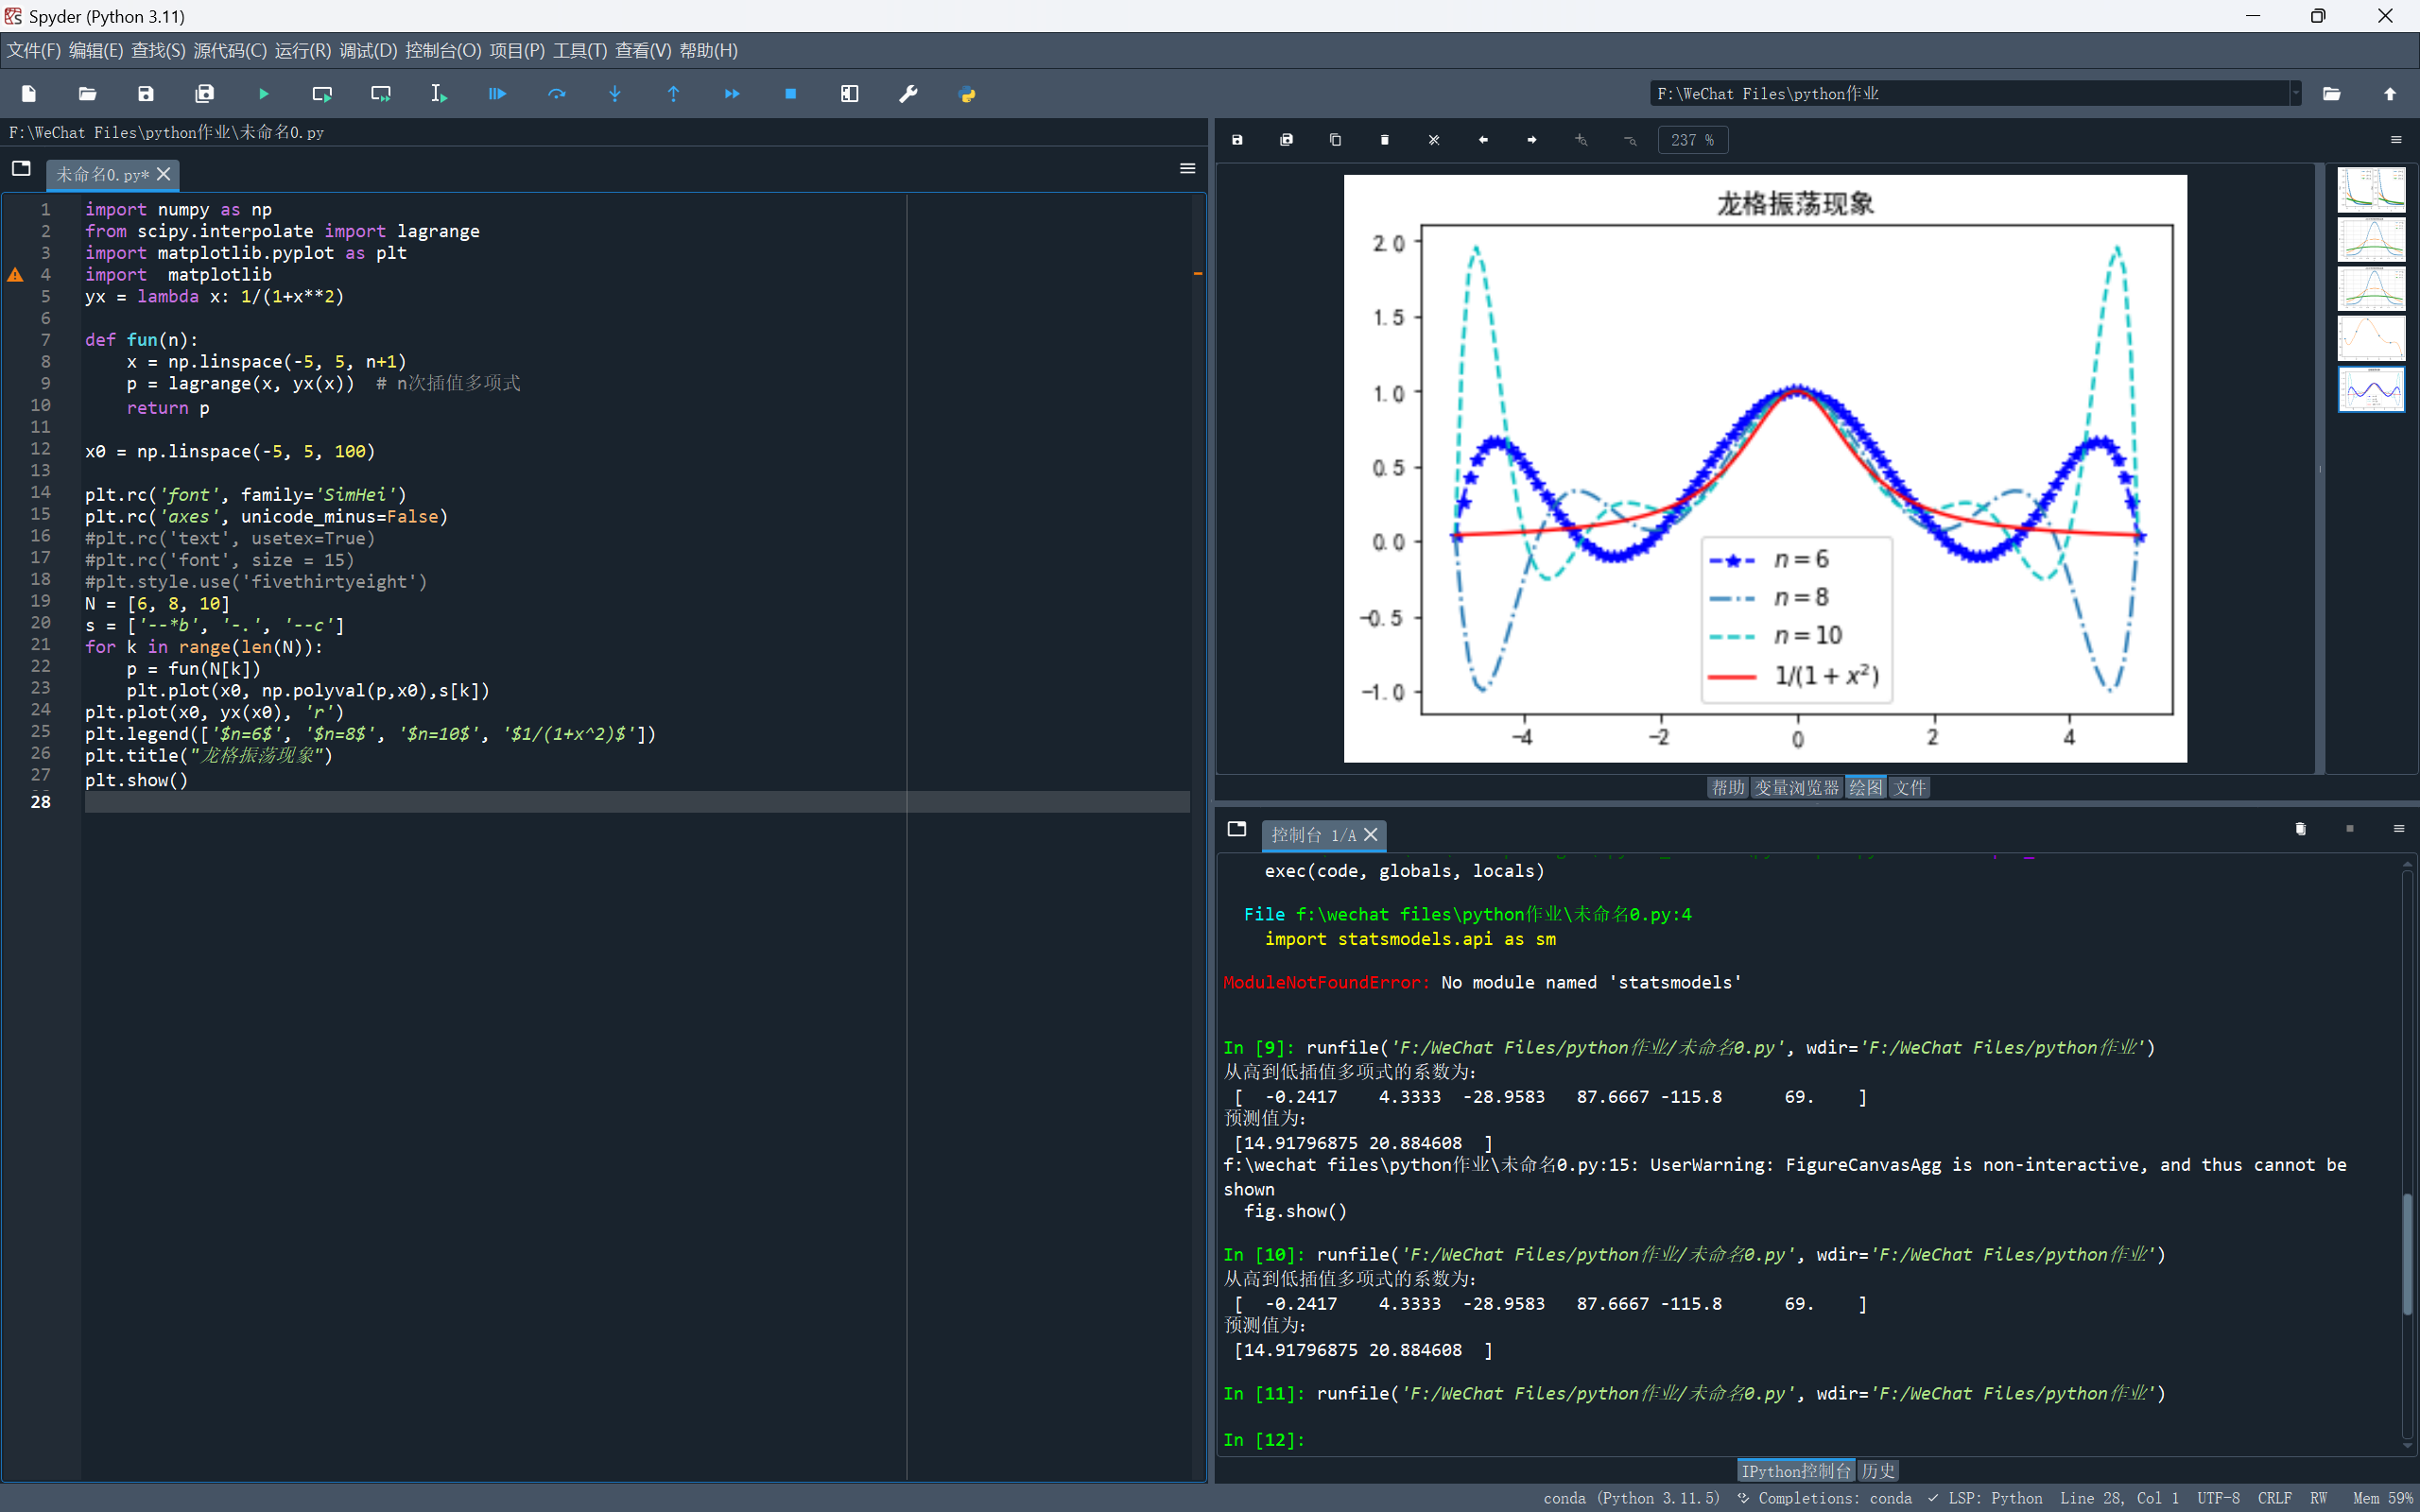This screenshot has width=2420, height=1512.
Task: Run current cell icon
Action: tap(322, 93)
